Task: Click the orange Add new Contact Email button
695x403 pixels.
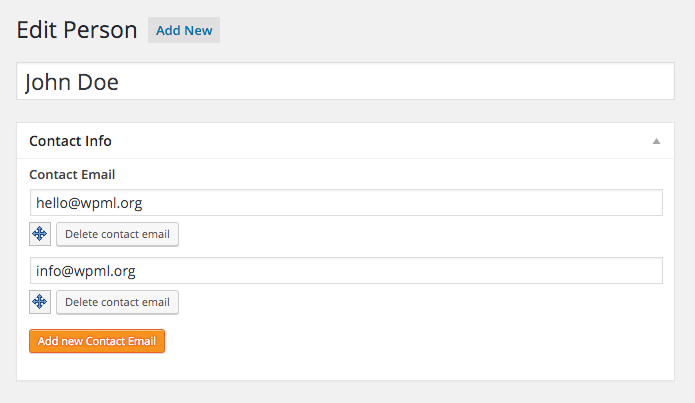Action: (97, 341)
